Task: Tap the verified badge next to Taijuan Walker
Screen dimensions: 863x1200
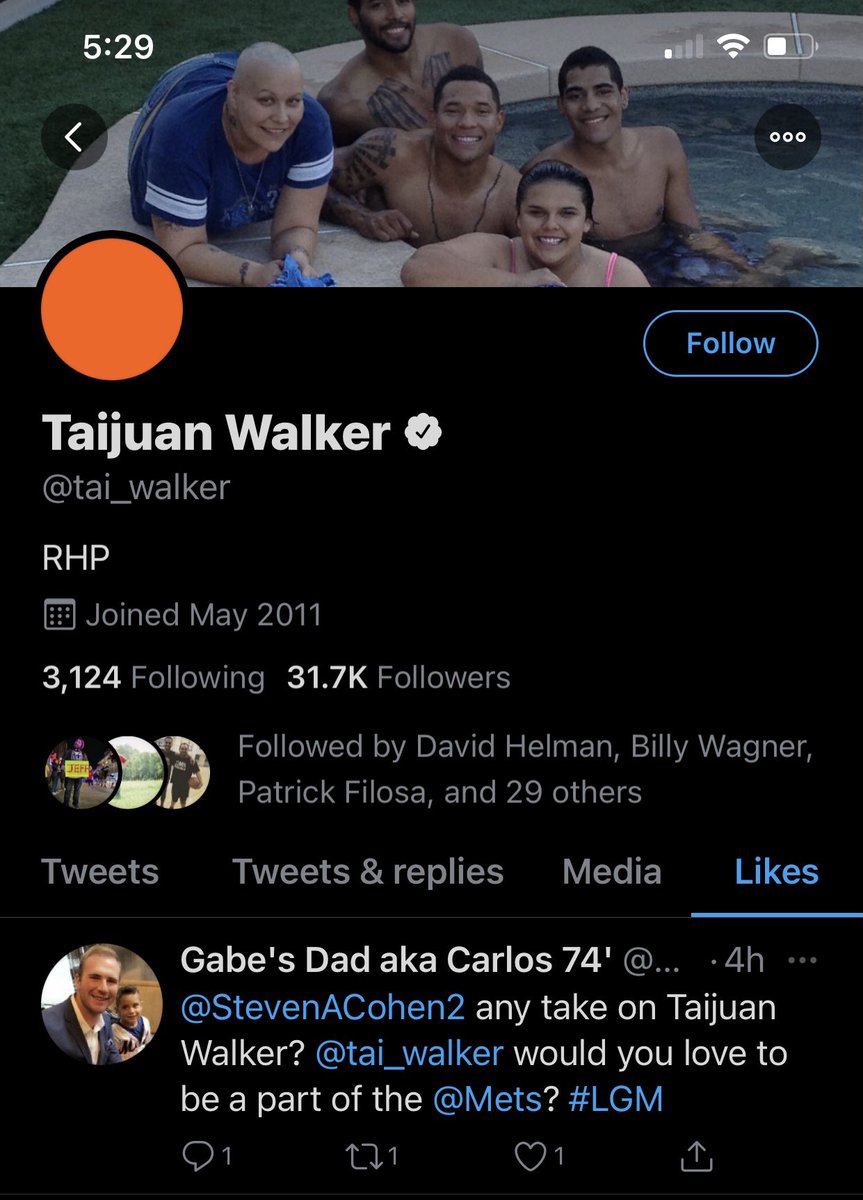Action: (423, 433)
